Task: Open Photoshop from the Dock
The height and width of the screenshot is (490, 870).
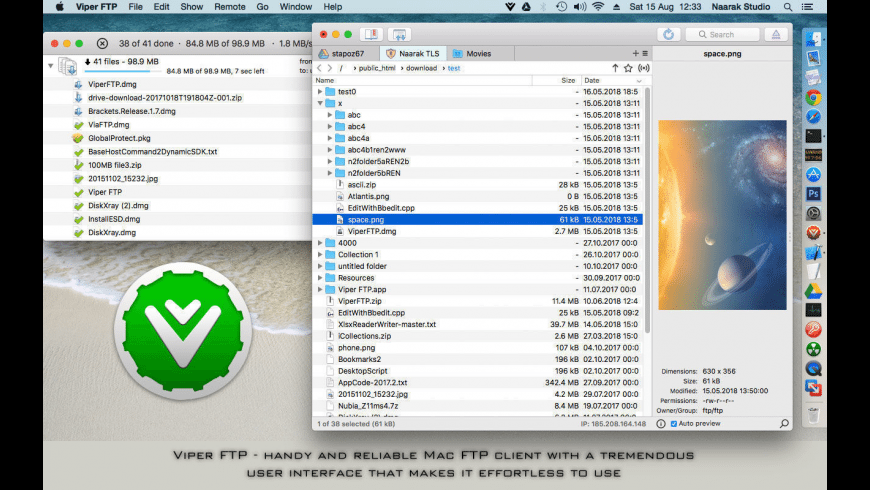Action: (x=813, y=194)
